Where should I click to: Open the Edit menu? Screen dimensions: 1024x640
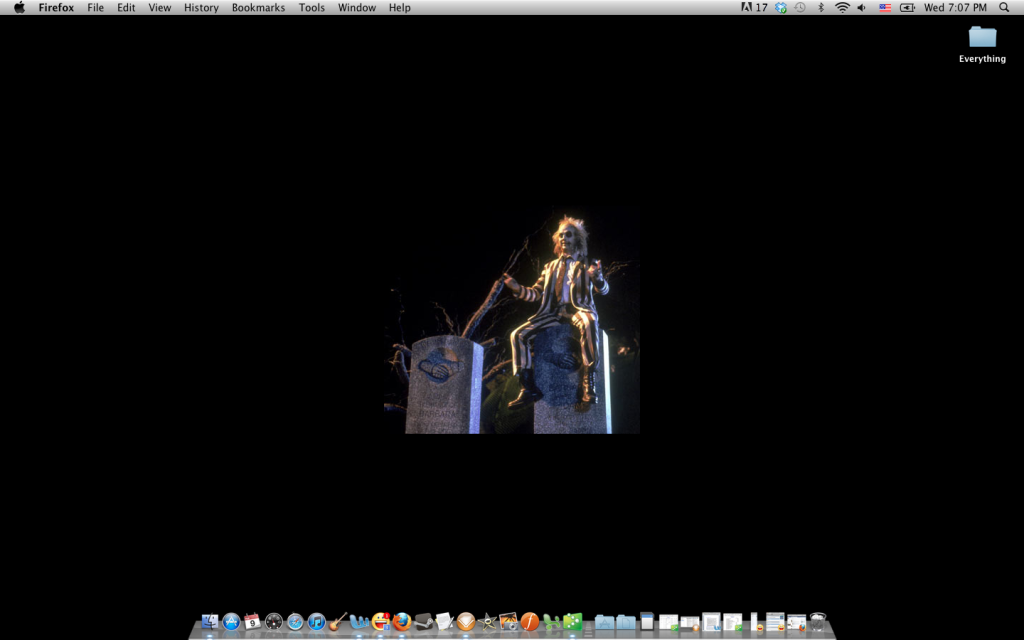click(126, 7)
